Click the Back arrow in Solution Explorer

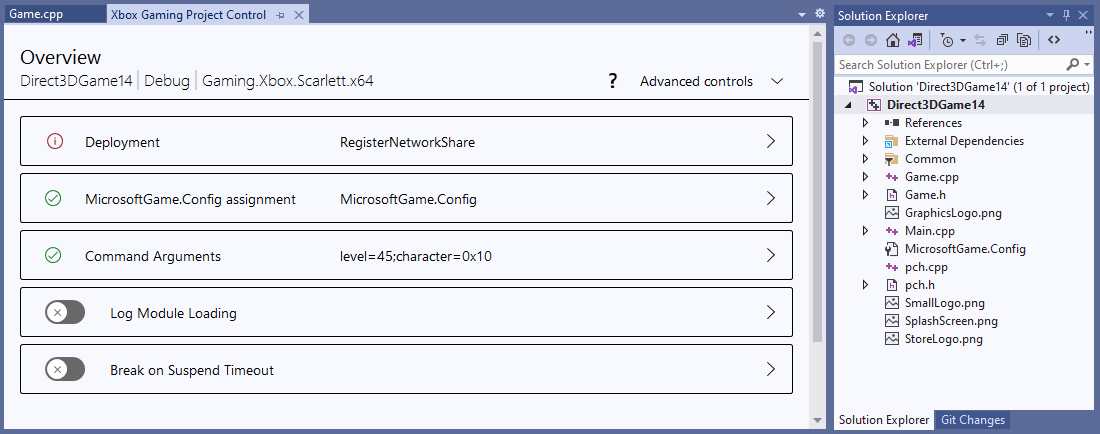pyautogui.click(x=848, y=41)
